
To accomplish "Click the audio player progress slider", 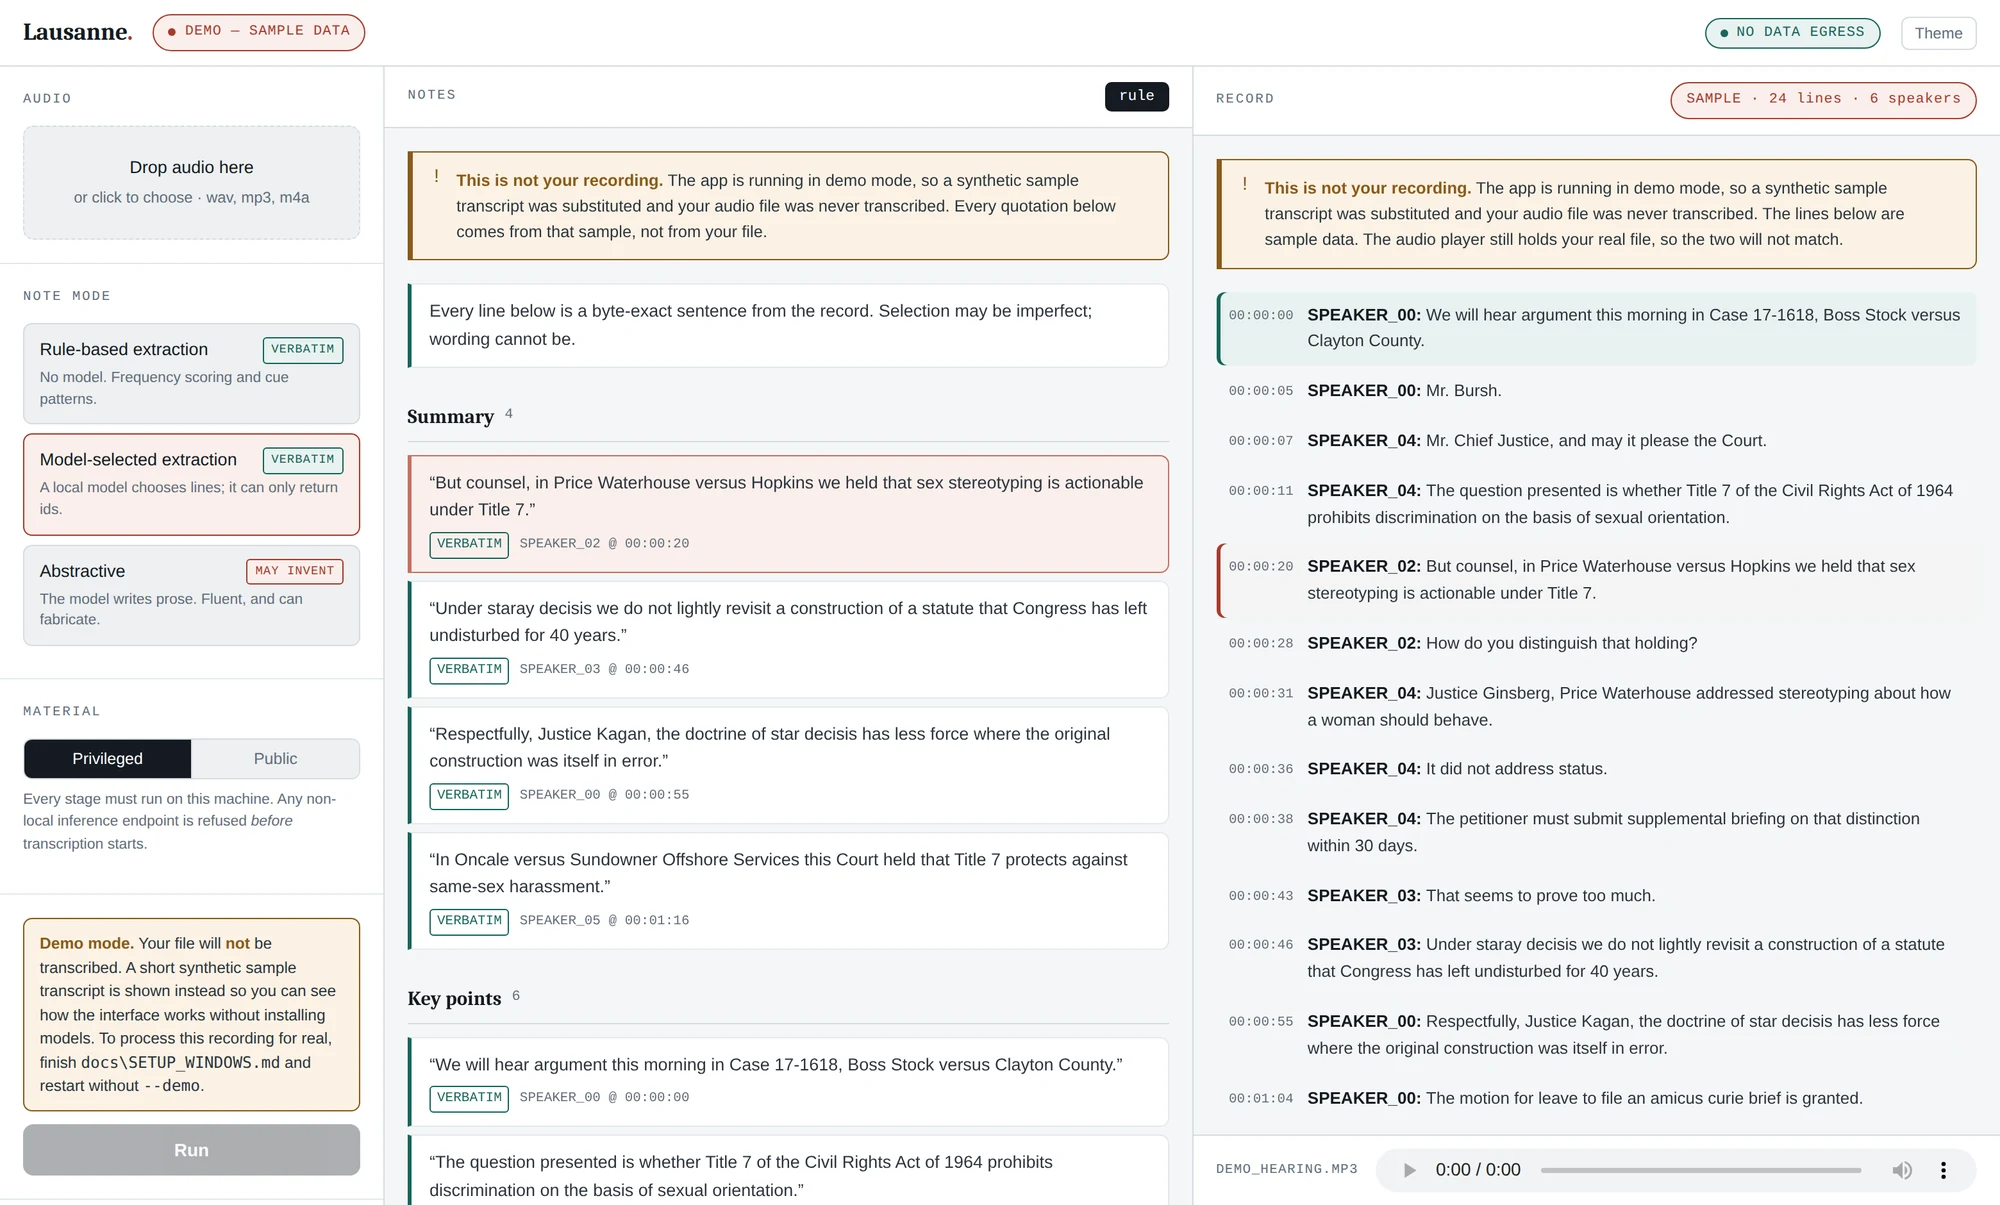I will (x=1700, y=1170).
